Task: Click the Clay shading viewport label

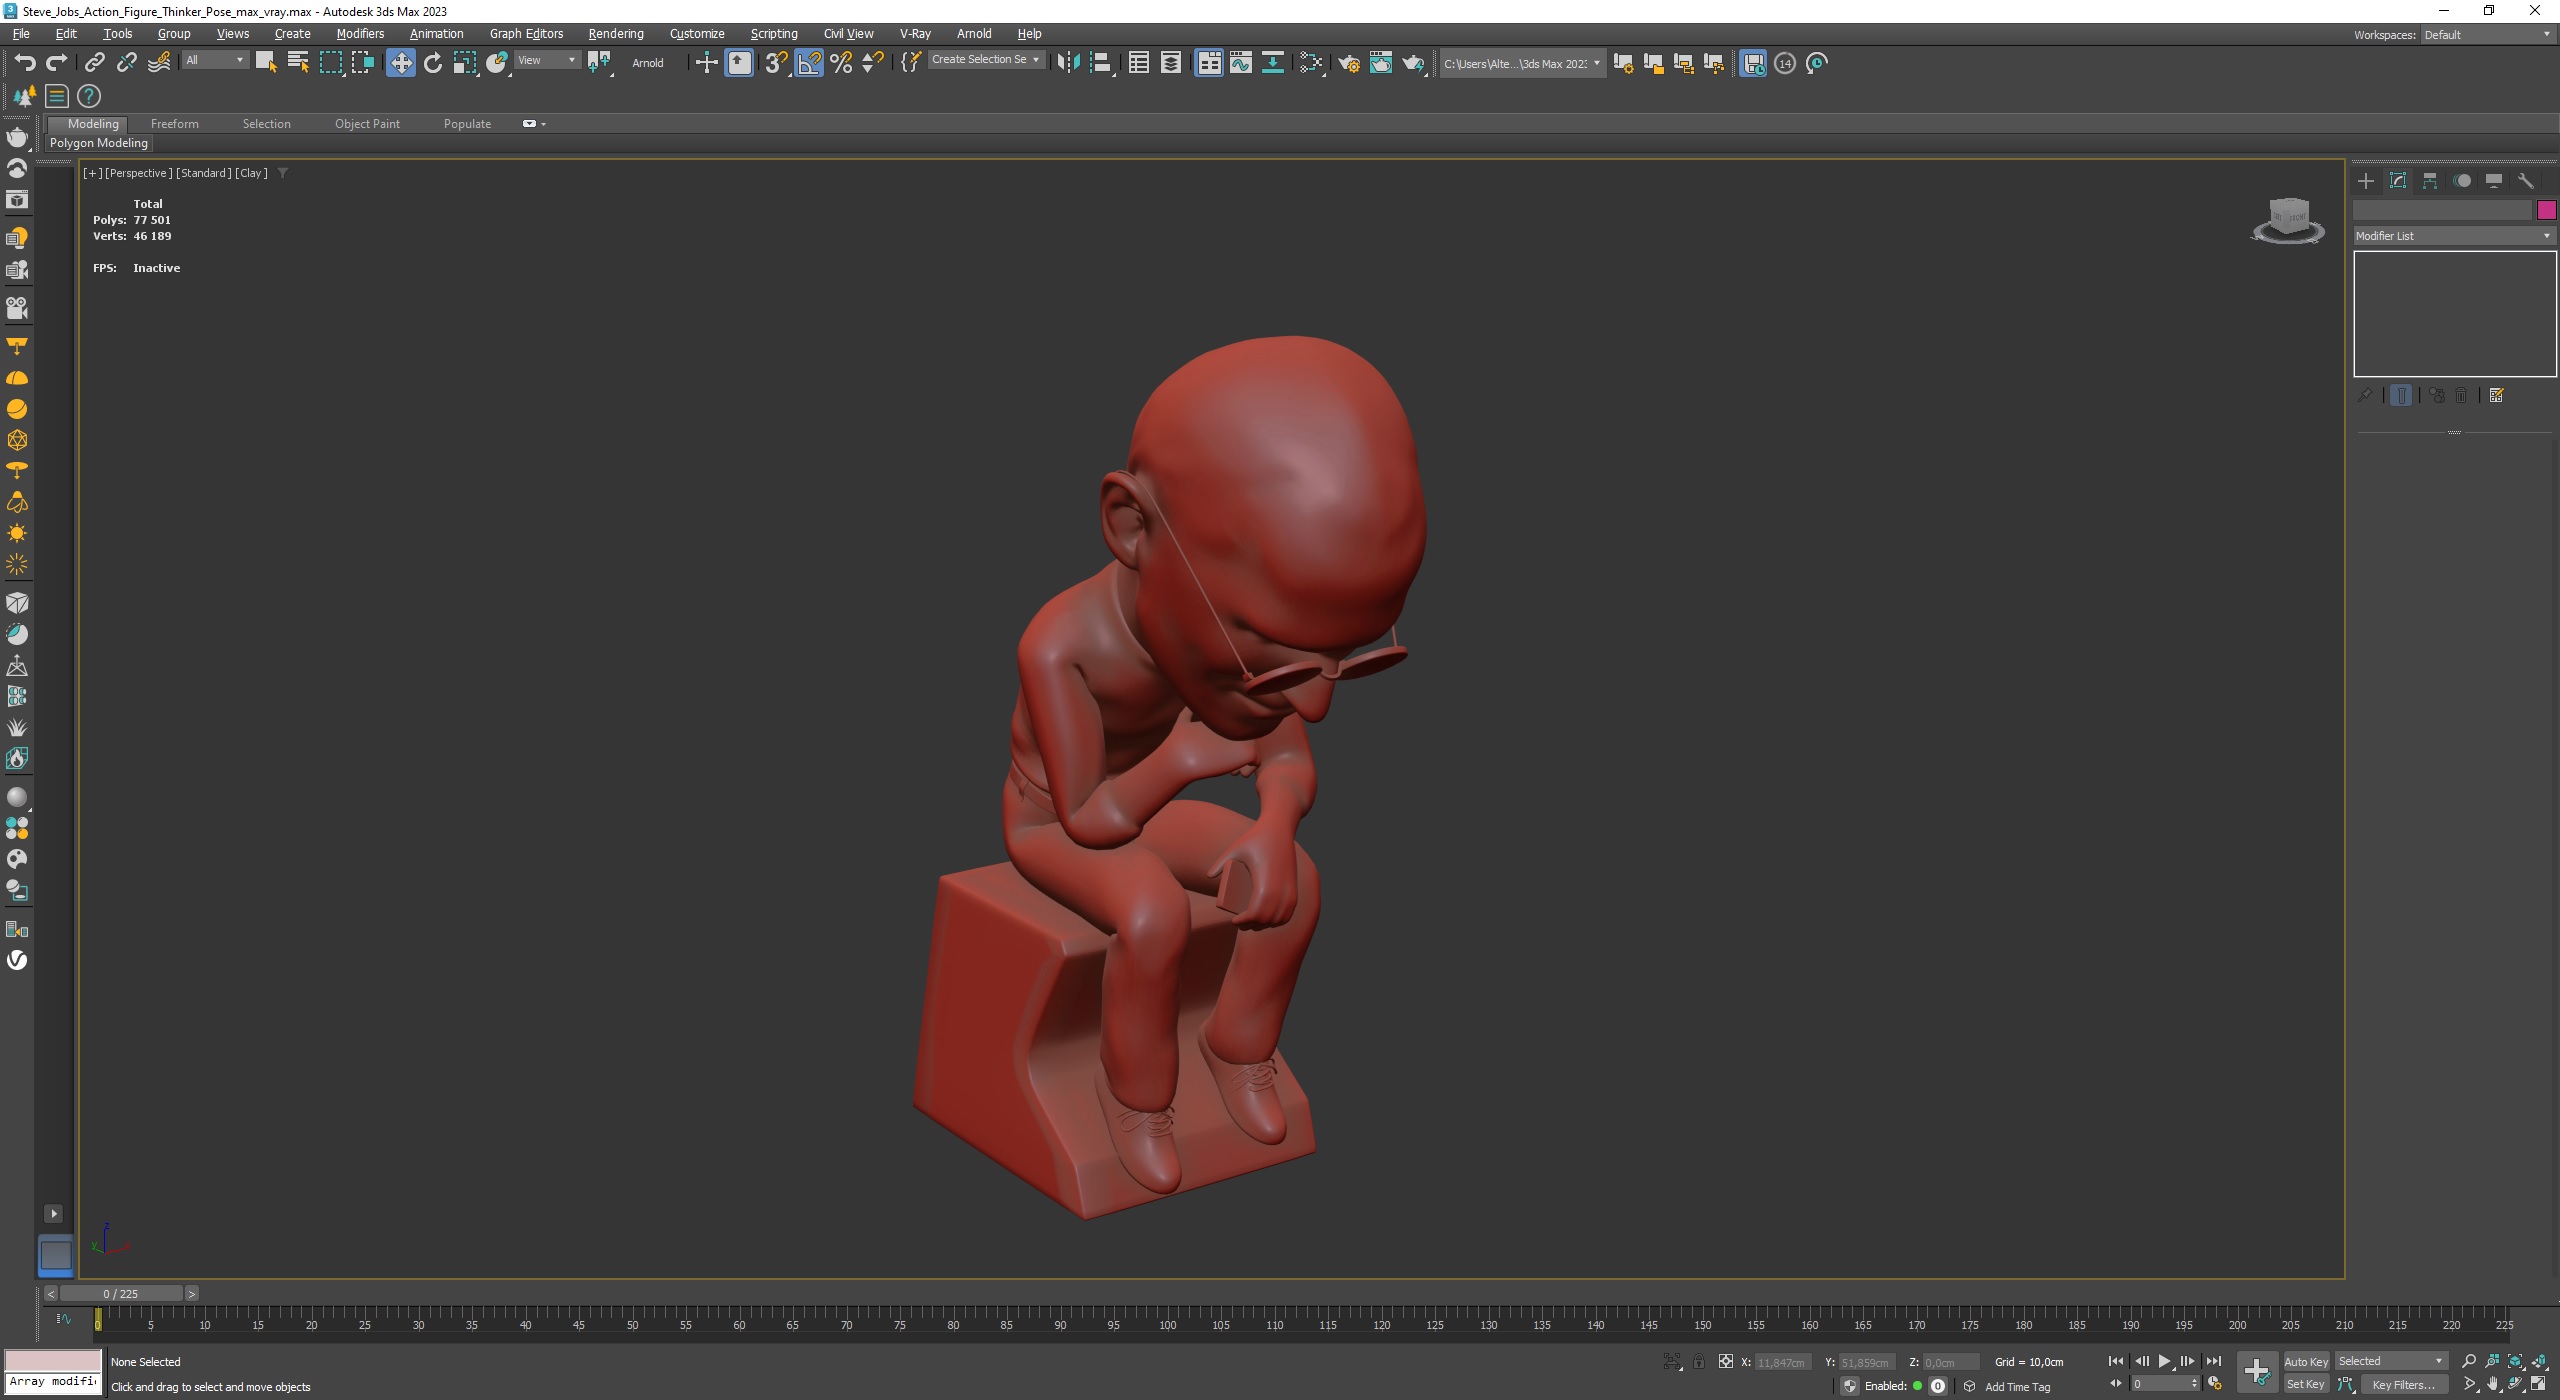Action: tap(251, 173)
